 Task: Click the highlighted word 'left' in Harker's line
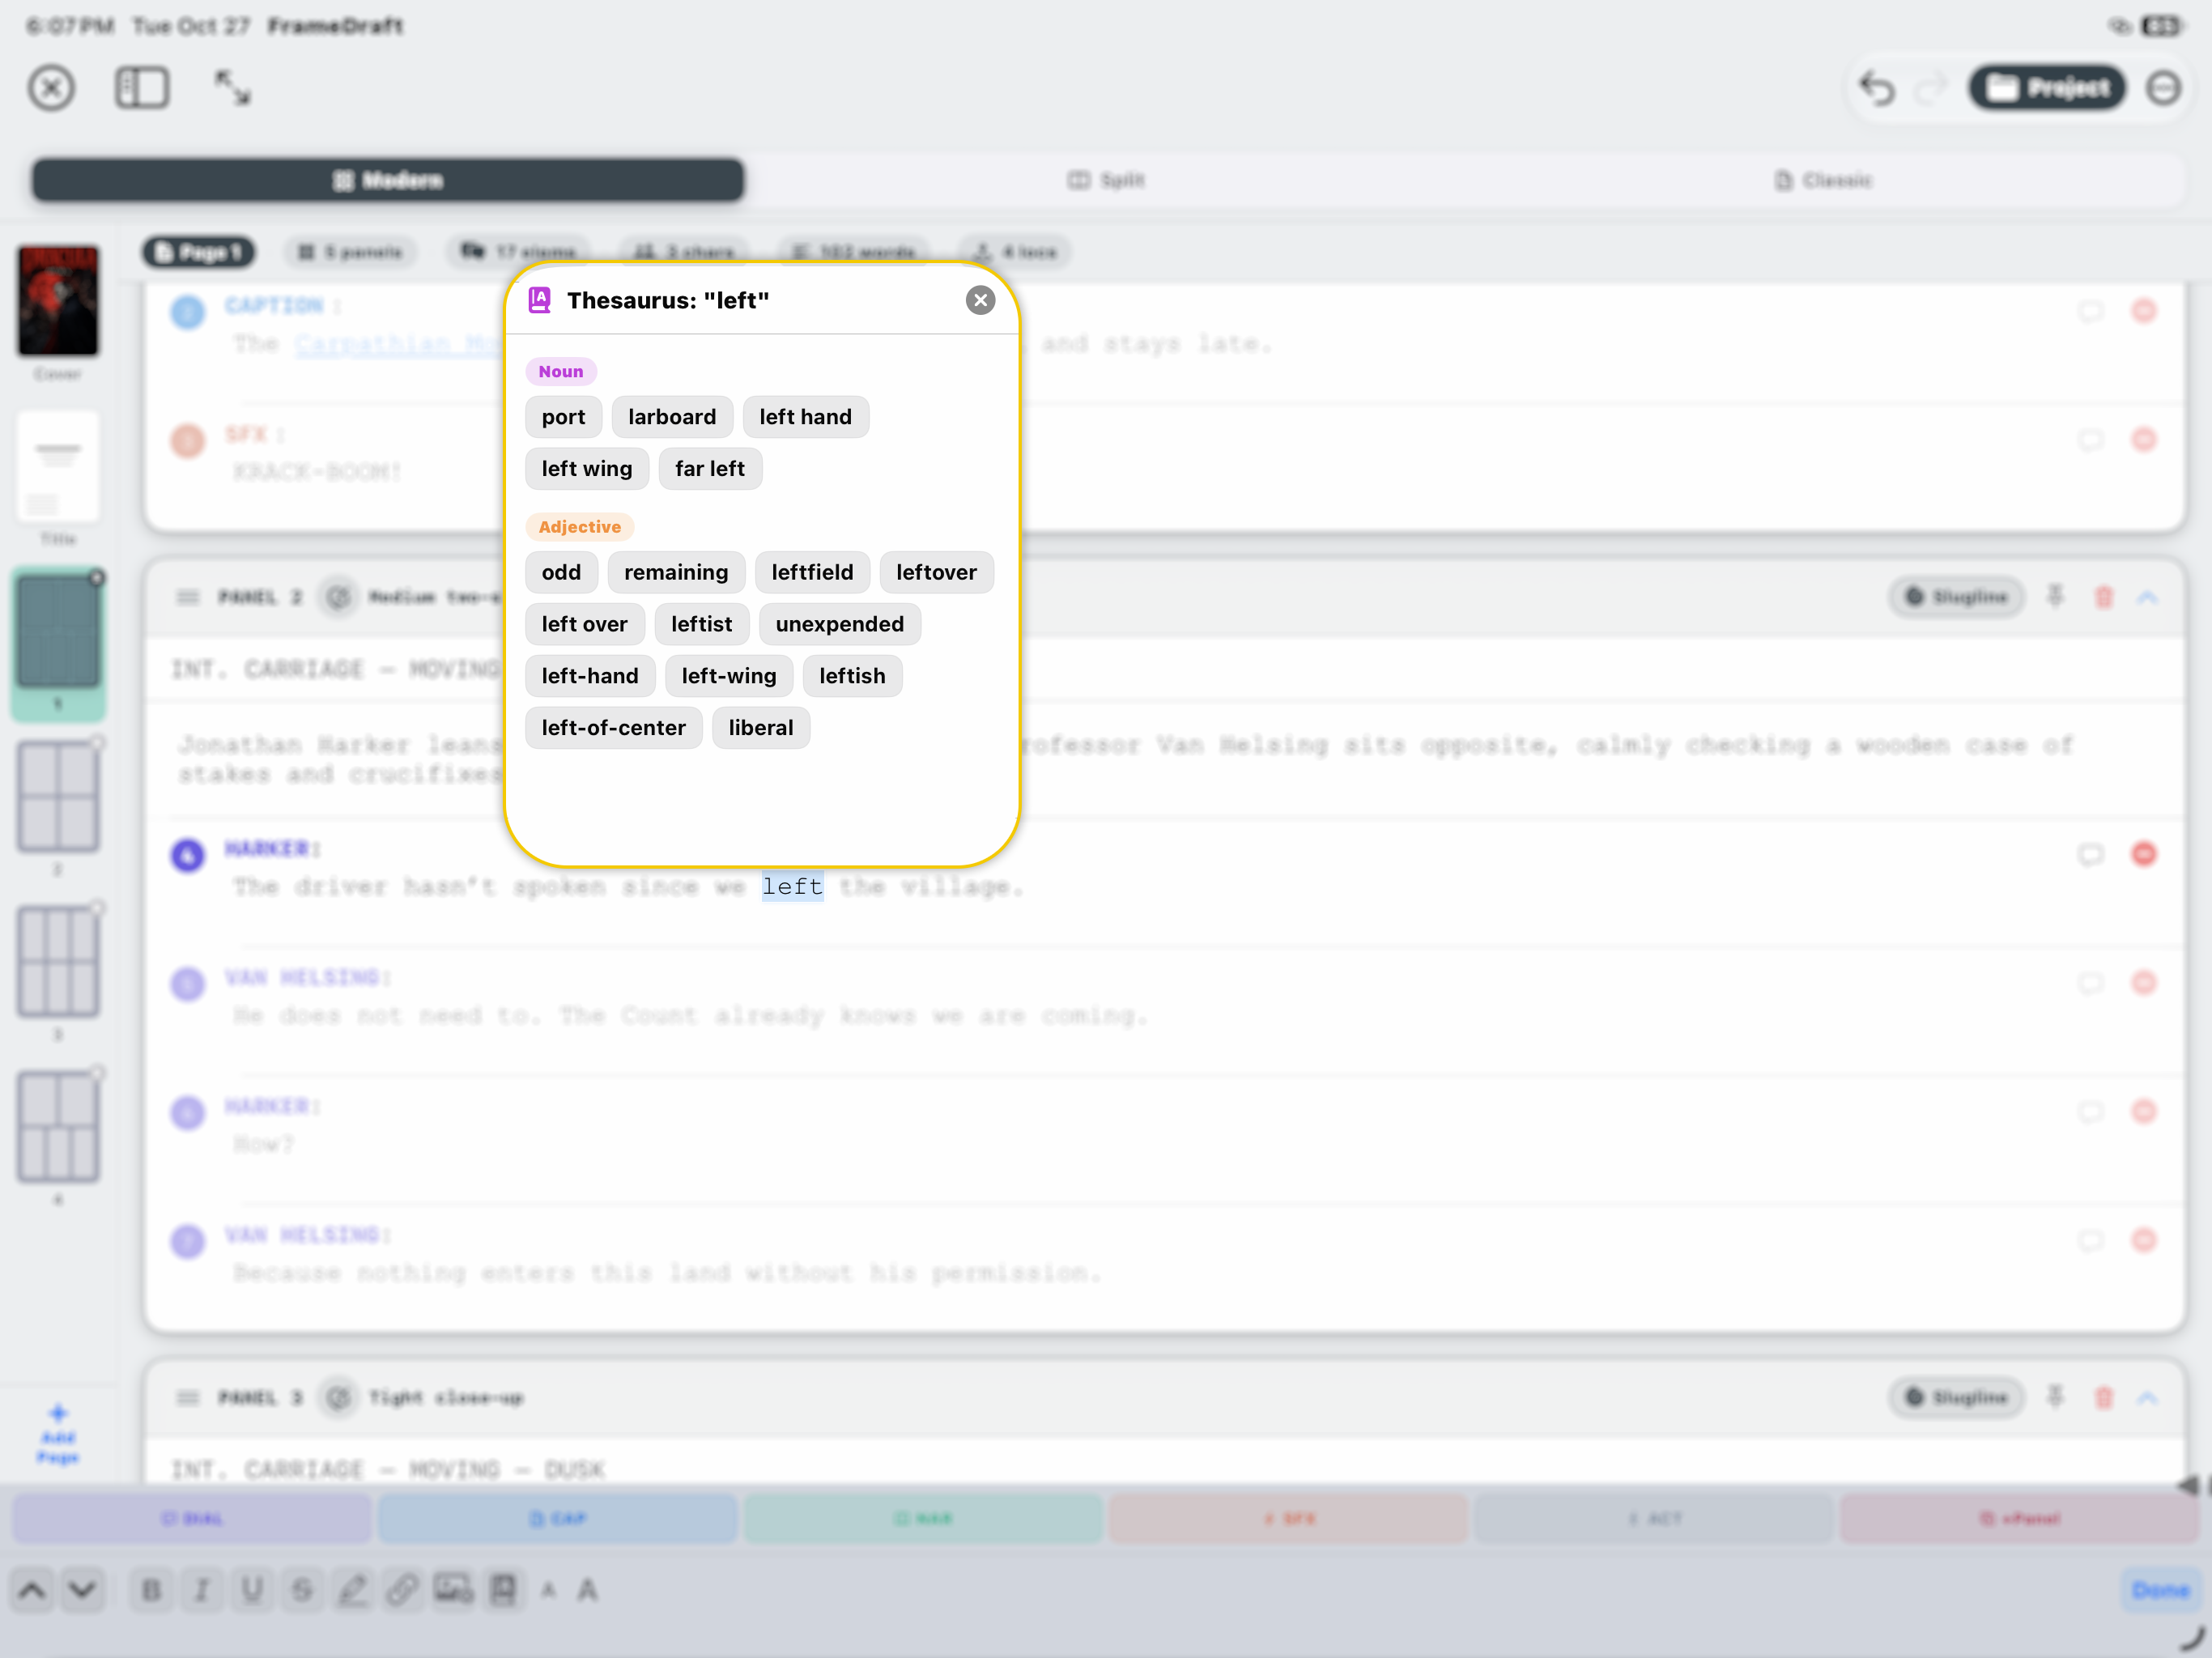pyautogui.click(x=792, y=886)
